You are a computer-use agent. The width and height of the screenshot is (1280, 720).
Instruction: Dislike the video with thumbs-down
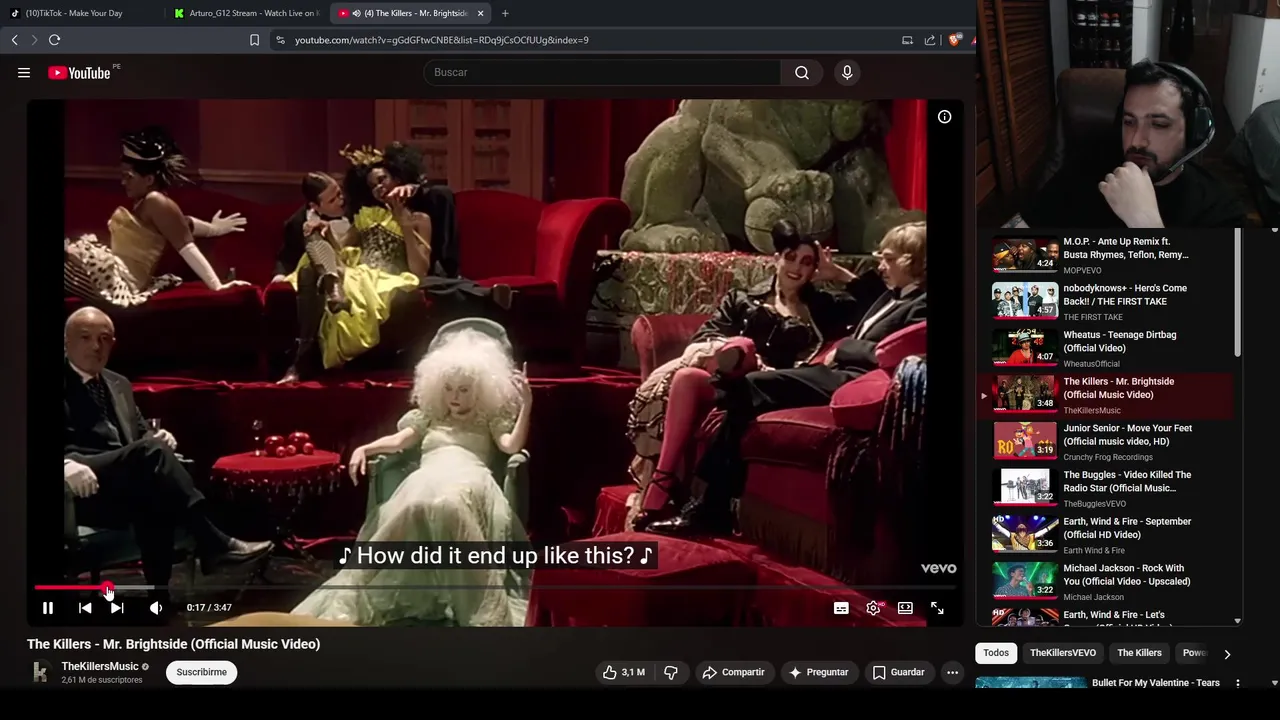671,672
